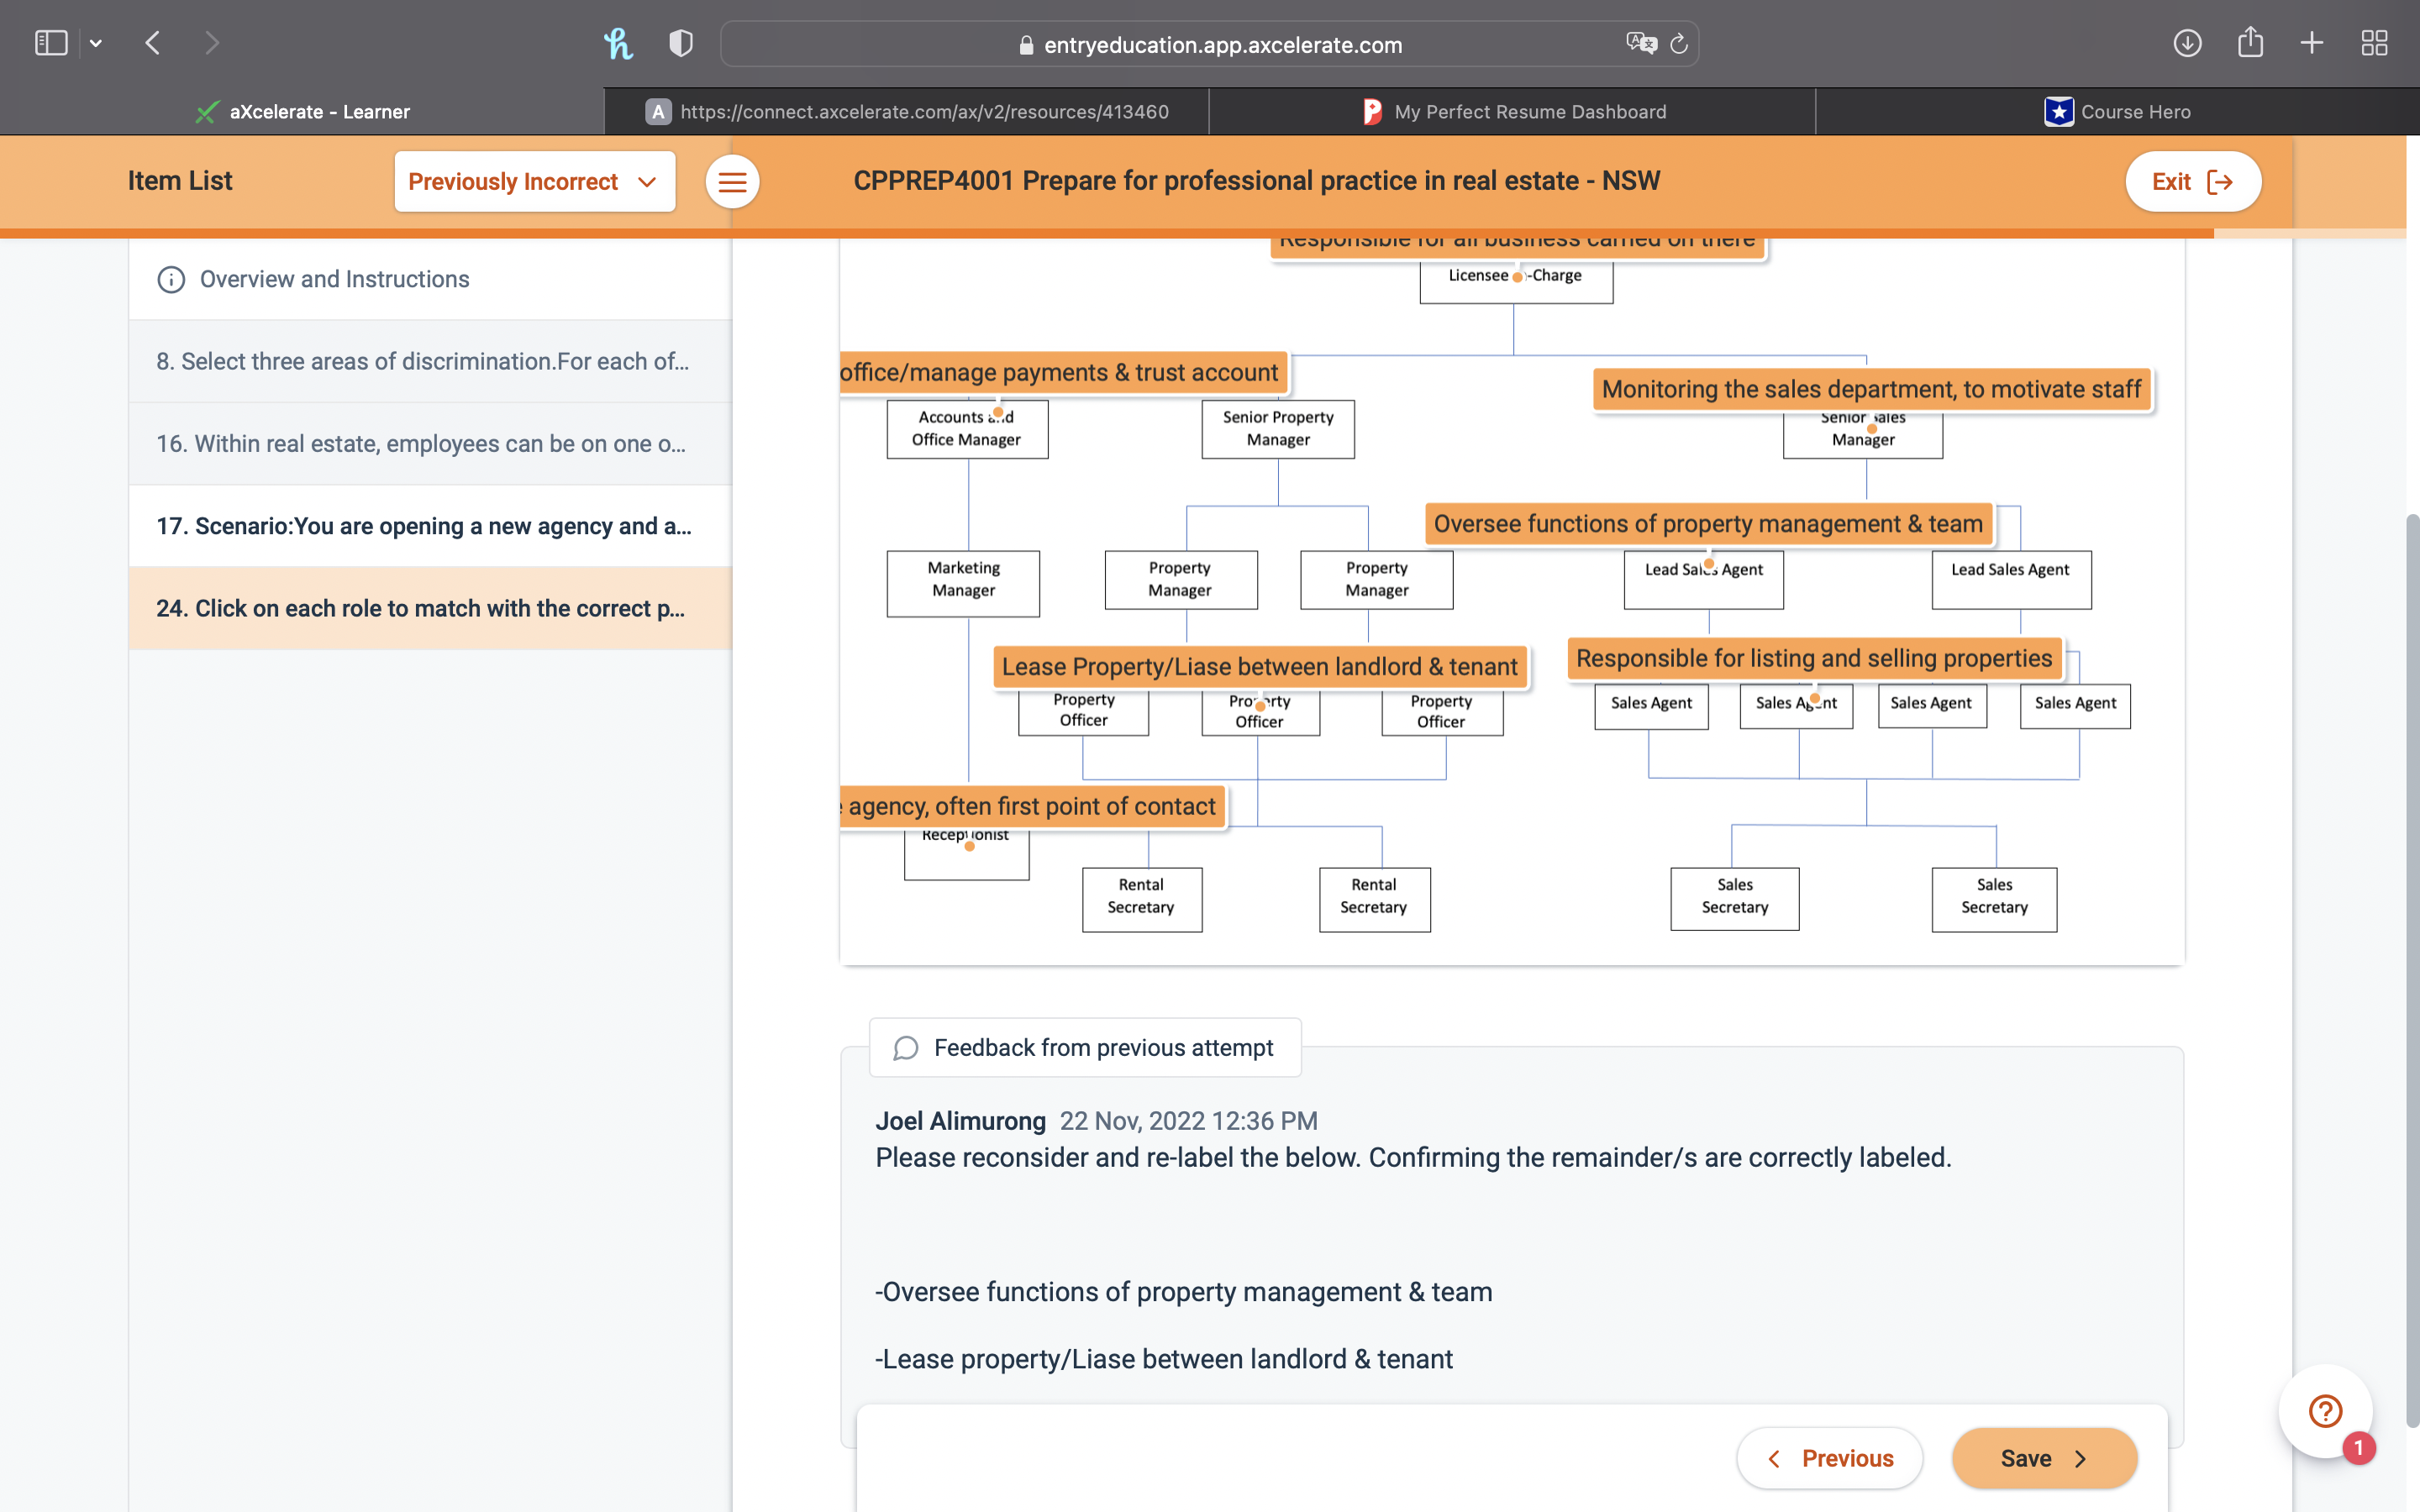Open the Safari Downloads icon
The height and width of the screenshot is (1512, 2420).
point(2188,43)
